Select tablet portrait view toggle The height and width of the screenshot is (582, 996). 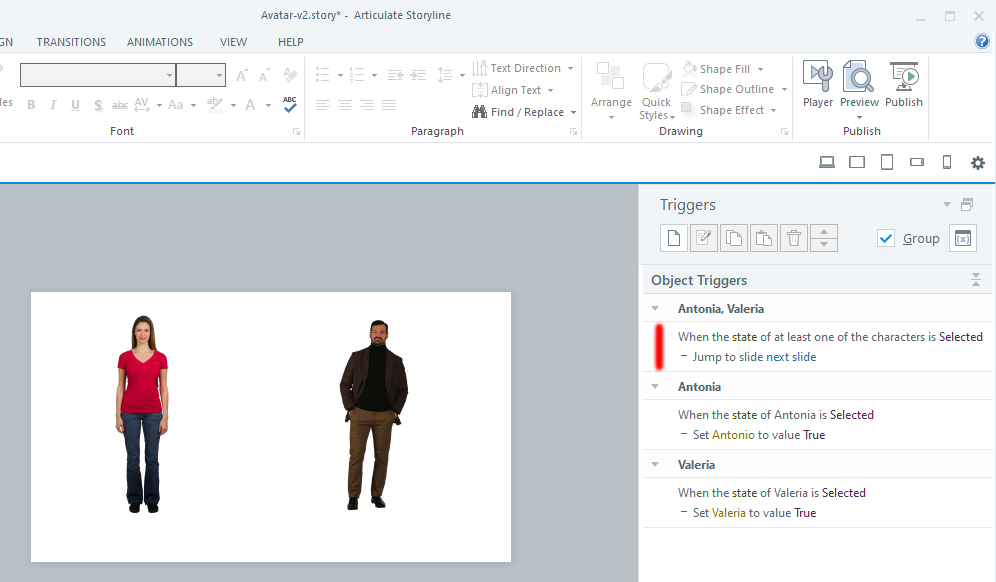coord(887,163)
